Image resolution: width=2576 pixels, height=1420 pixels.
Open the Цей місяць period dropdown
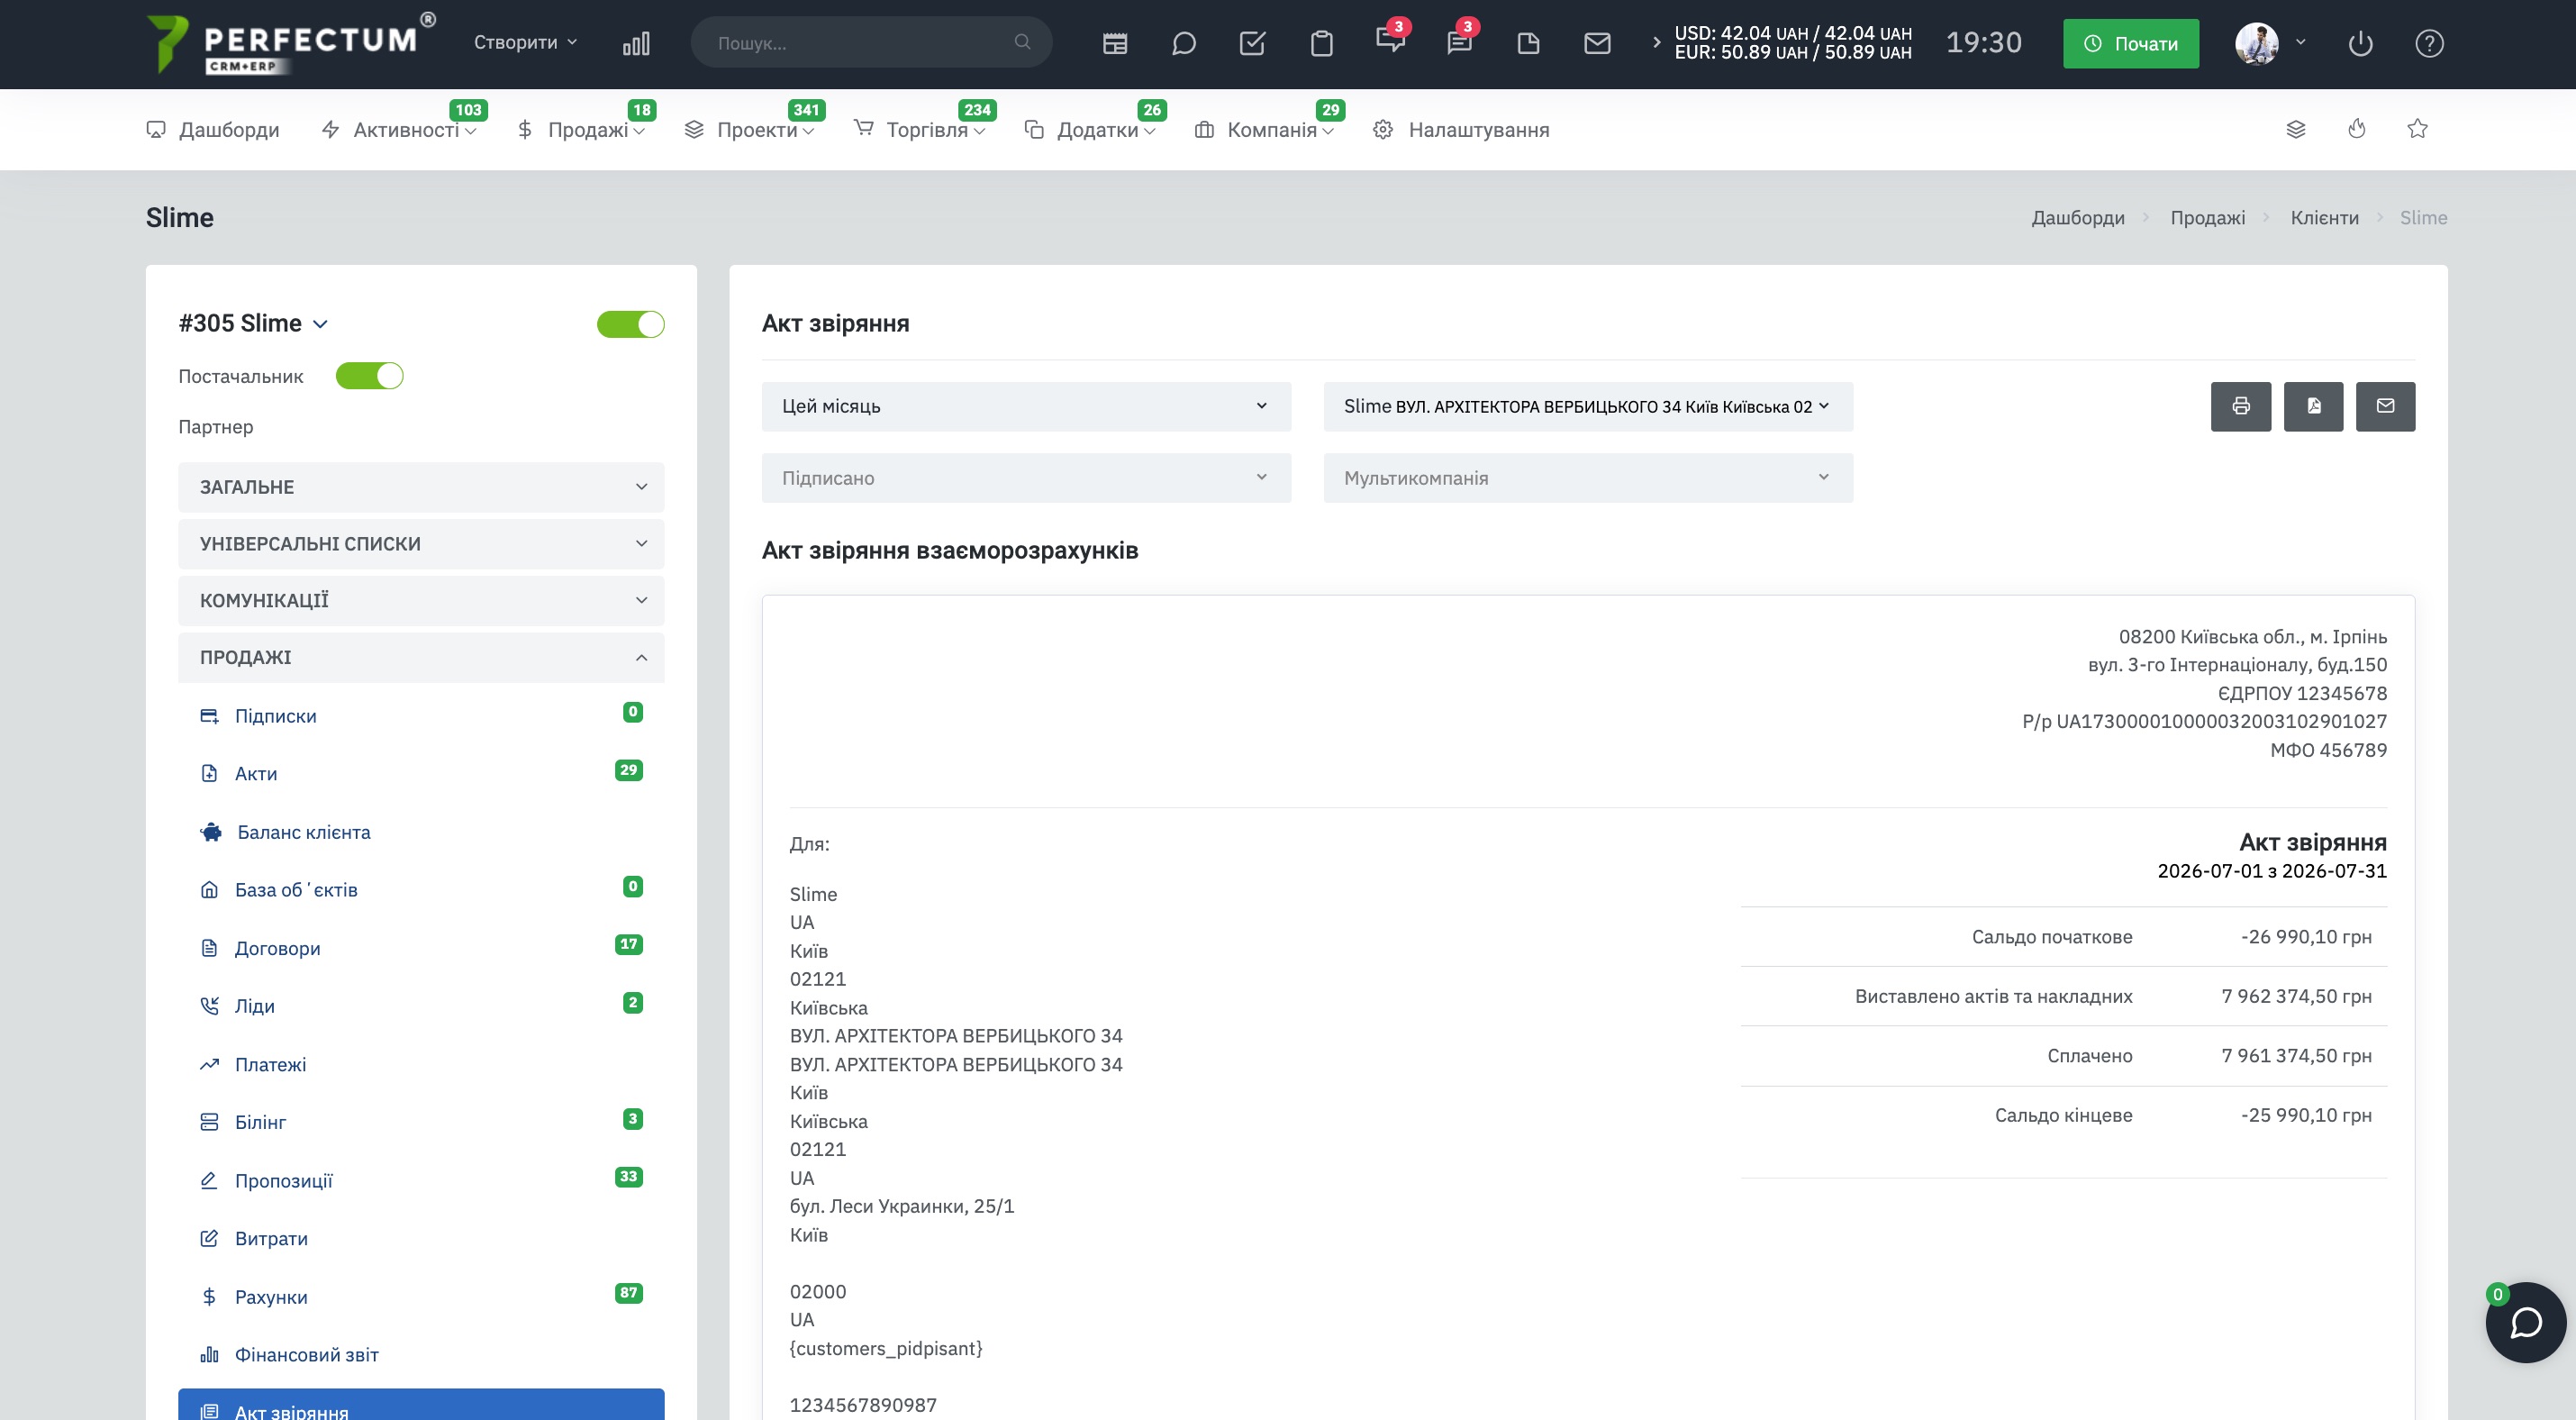(x=1026, y=406)
